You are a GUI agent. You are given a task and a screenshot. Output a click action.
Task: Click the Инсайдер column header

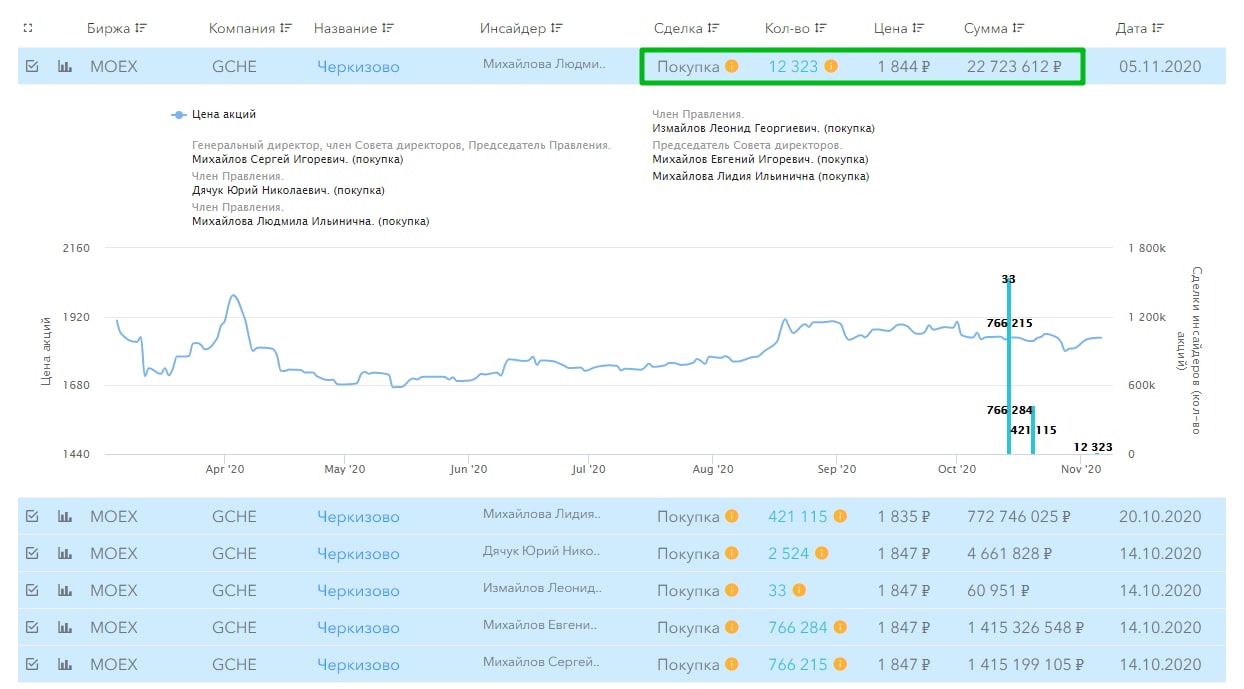(x=514, y=28)
